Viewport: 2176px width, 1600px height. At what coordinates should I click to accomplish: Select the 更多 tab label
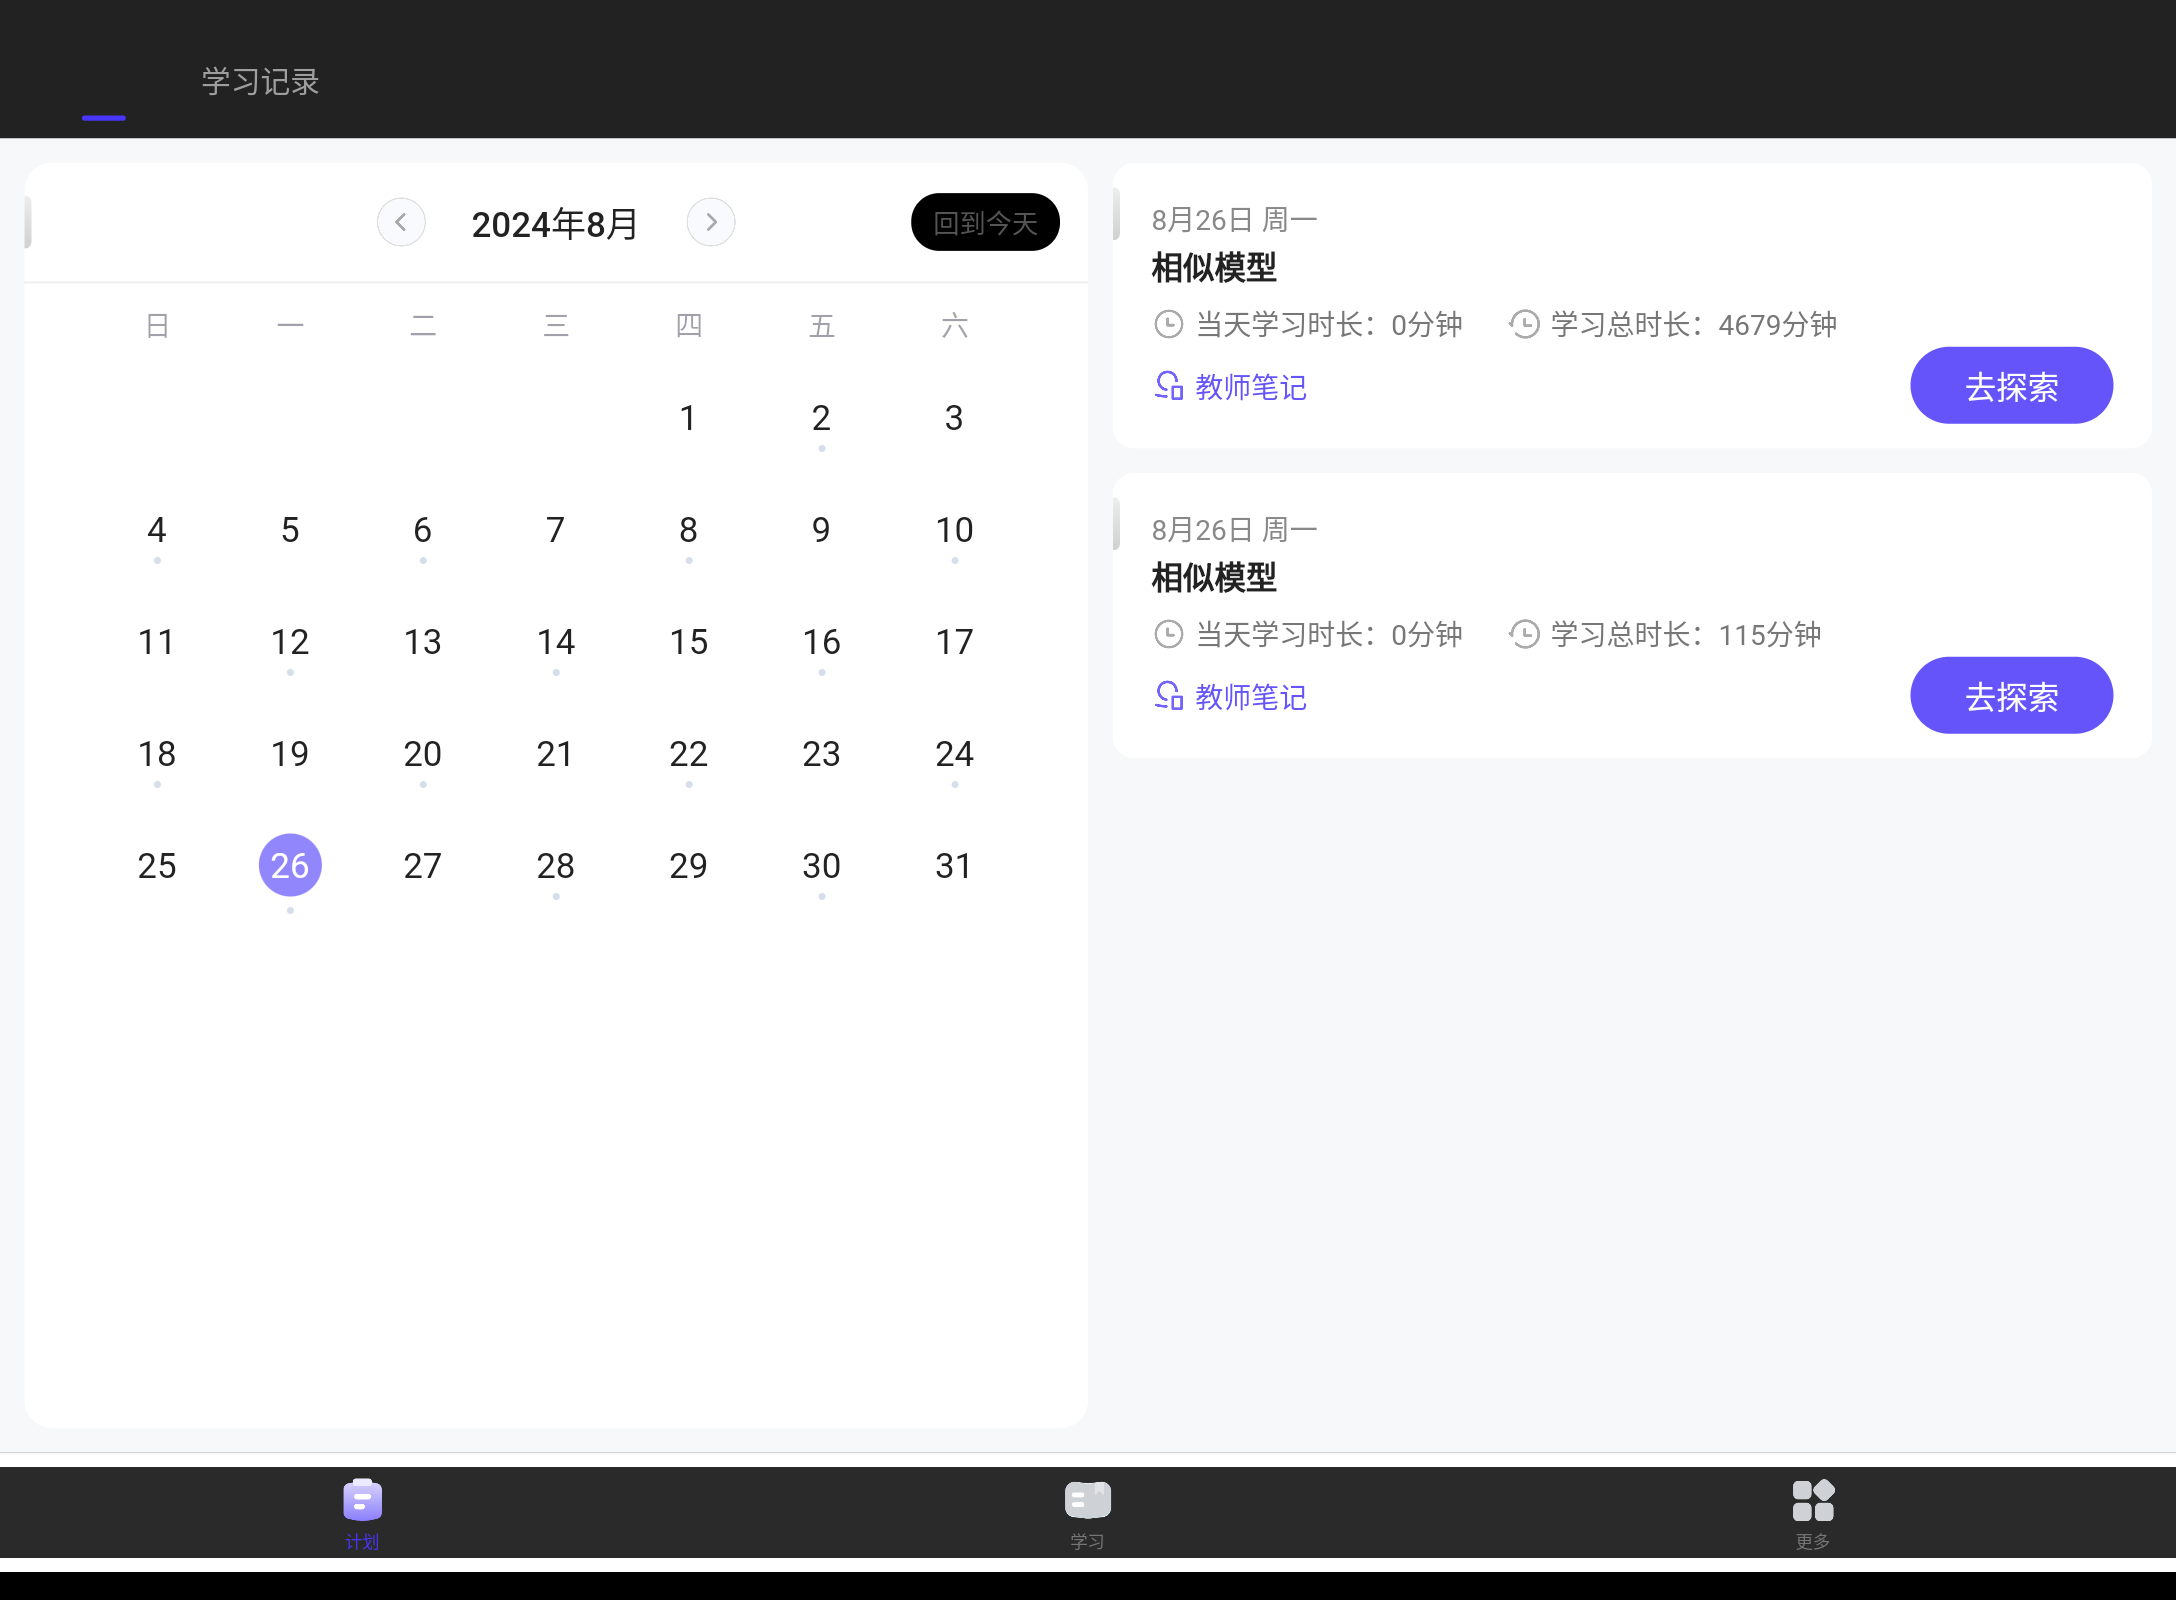1813,1540
